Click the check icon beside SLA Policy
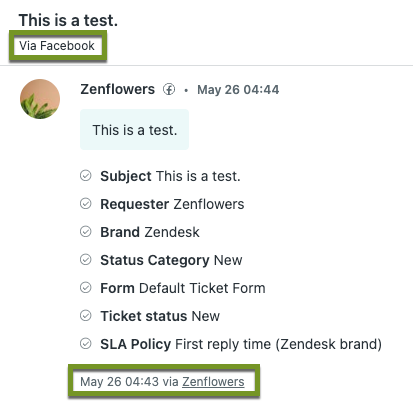Screen dimensions: 413x401 [x=86, y=343]
